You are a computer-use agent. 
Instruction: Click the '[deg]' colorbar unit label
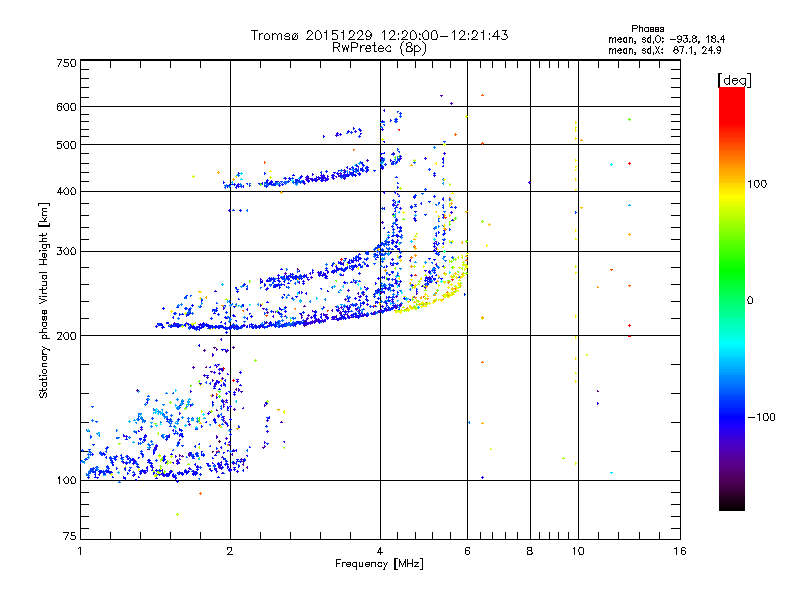click(x=734, y=80)
